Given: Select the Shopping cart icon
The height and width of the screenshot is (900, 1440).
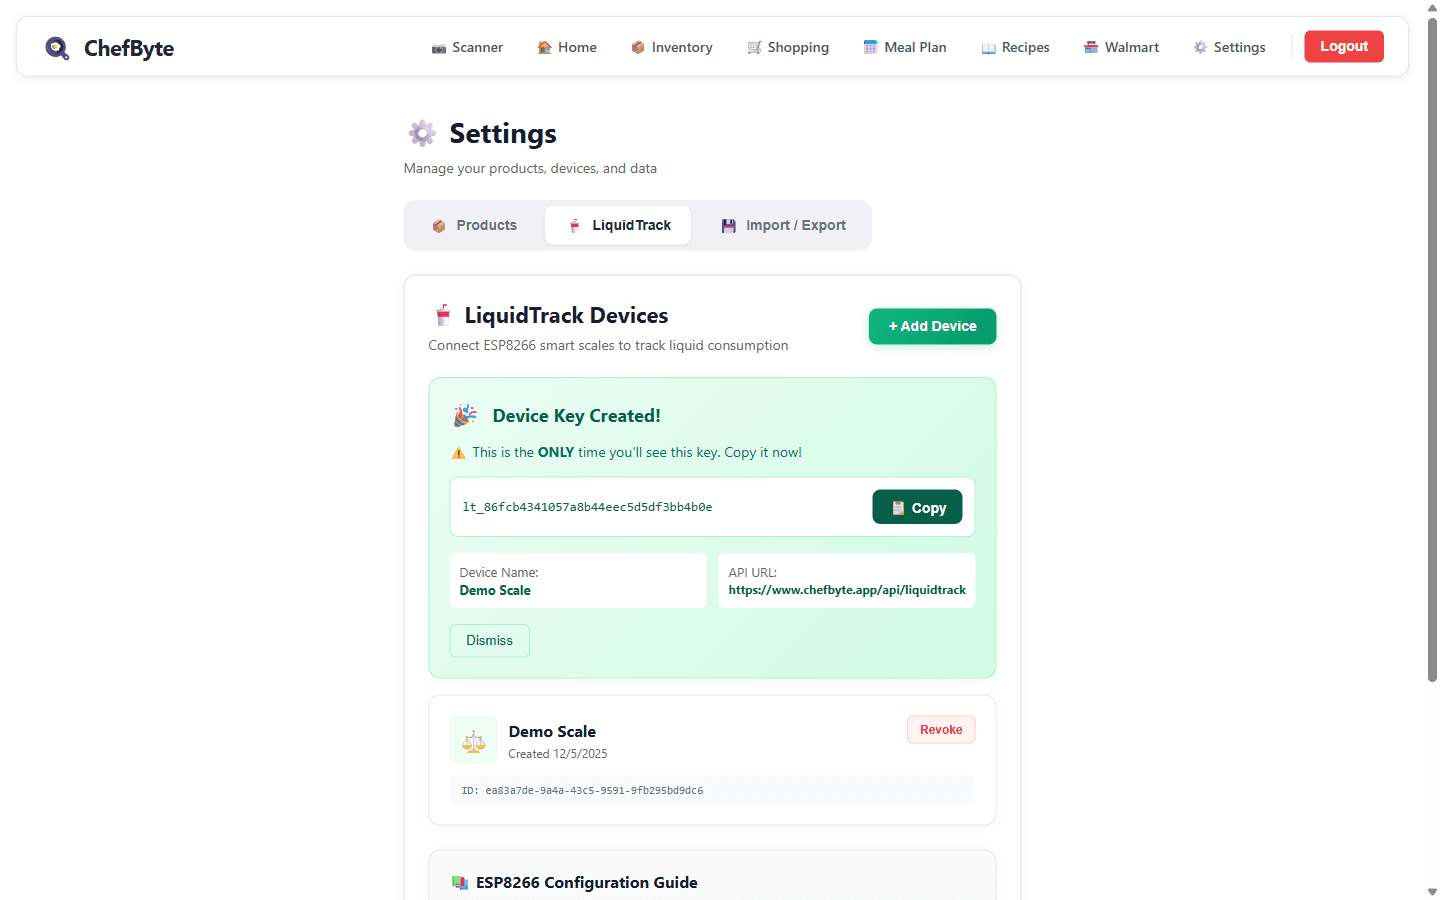Looking at the screenshot, I should point(753,46).
